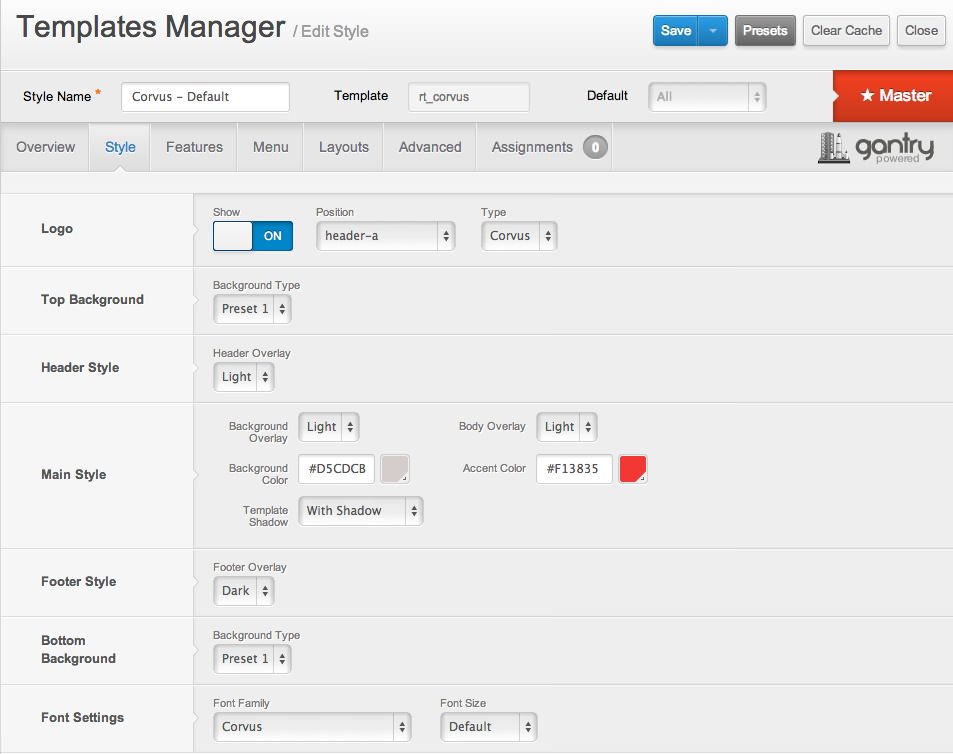Viewport: 953px width, 754px height.
Task: Click the Master badge
Action: coord(893,95)
